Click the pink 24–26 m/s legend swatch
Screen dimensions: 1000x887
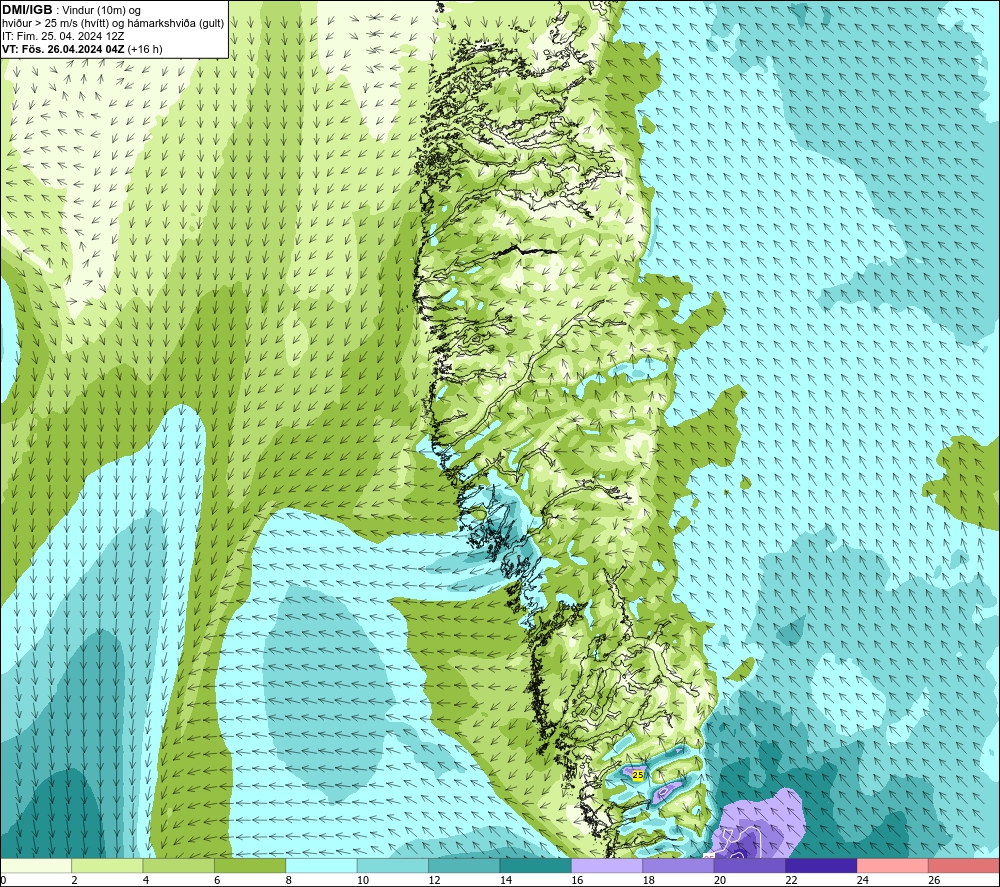tap(893, 866)
